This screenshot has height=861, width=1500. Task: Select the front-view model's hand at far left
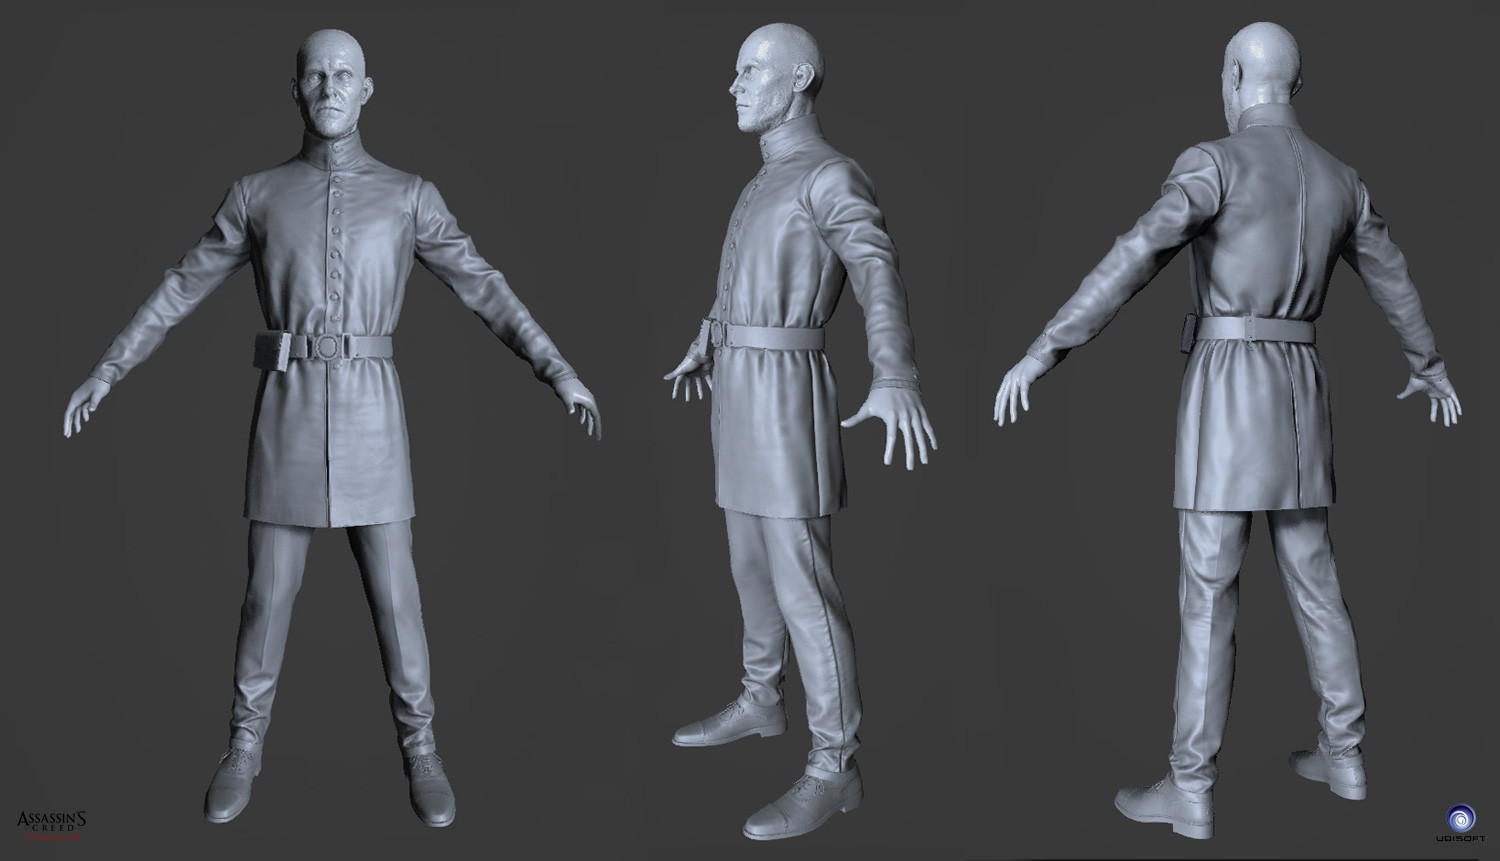pos(83,405)
